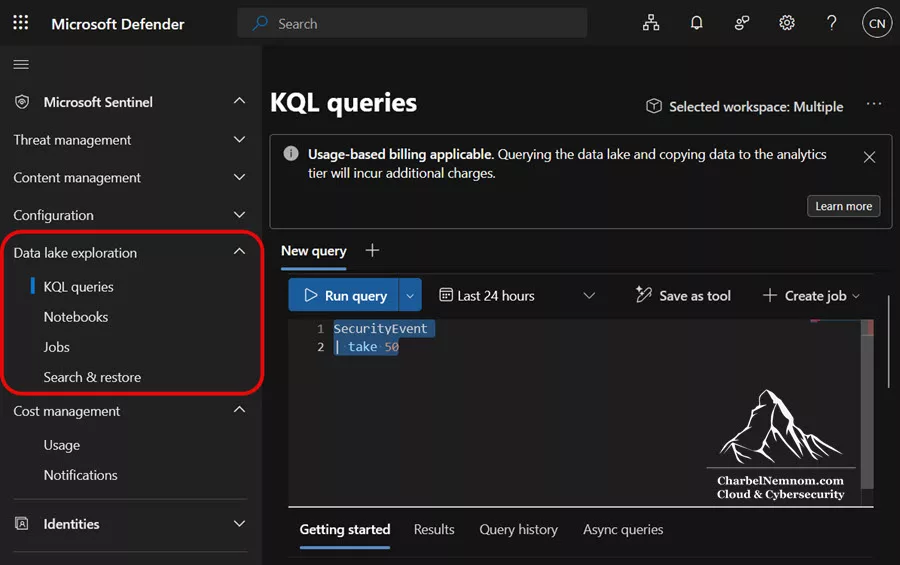Expand Content management section

coord(239,177)
